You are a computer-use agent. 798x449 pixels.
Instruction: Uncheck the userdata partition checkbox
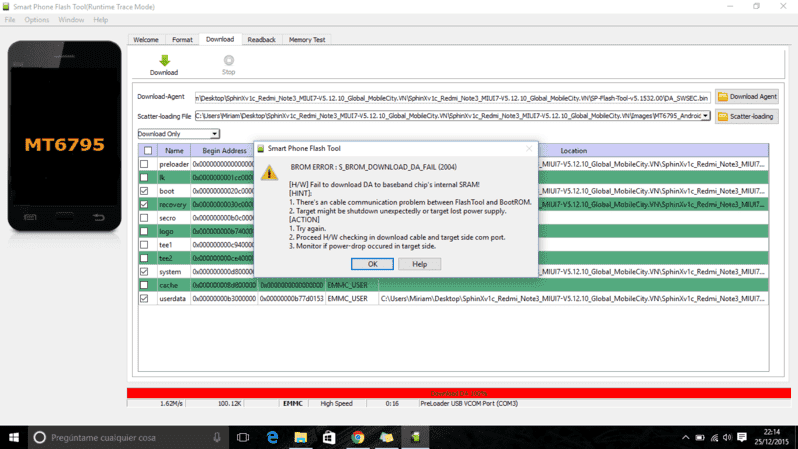[x=144, y=298]
